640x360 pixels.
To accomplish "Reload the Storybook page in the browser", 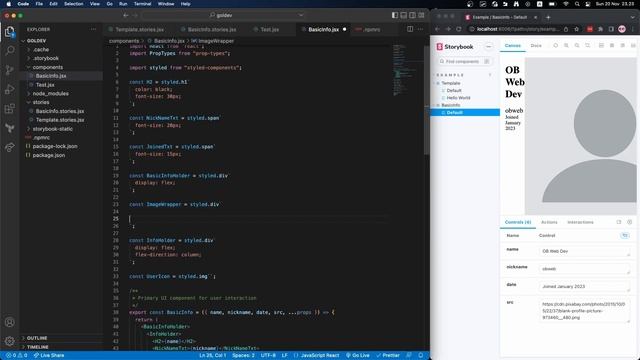I will click(x=459, y=29).
